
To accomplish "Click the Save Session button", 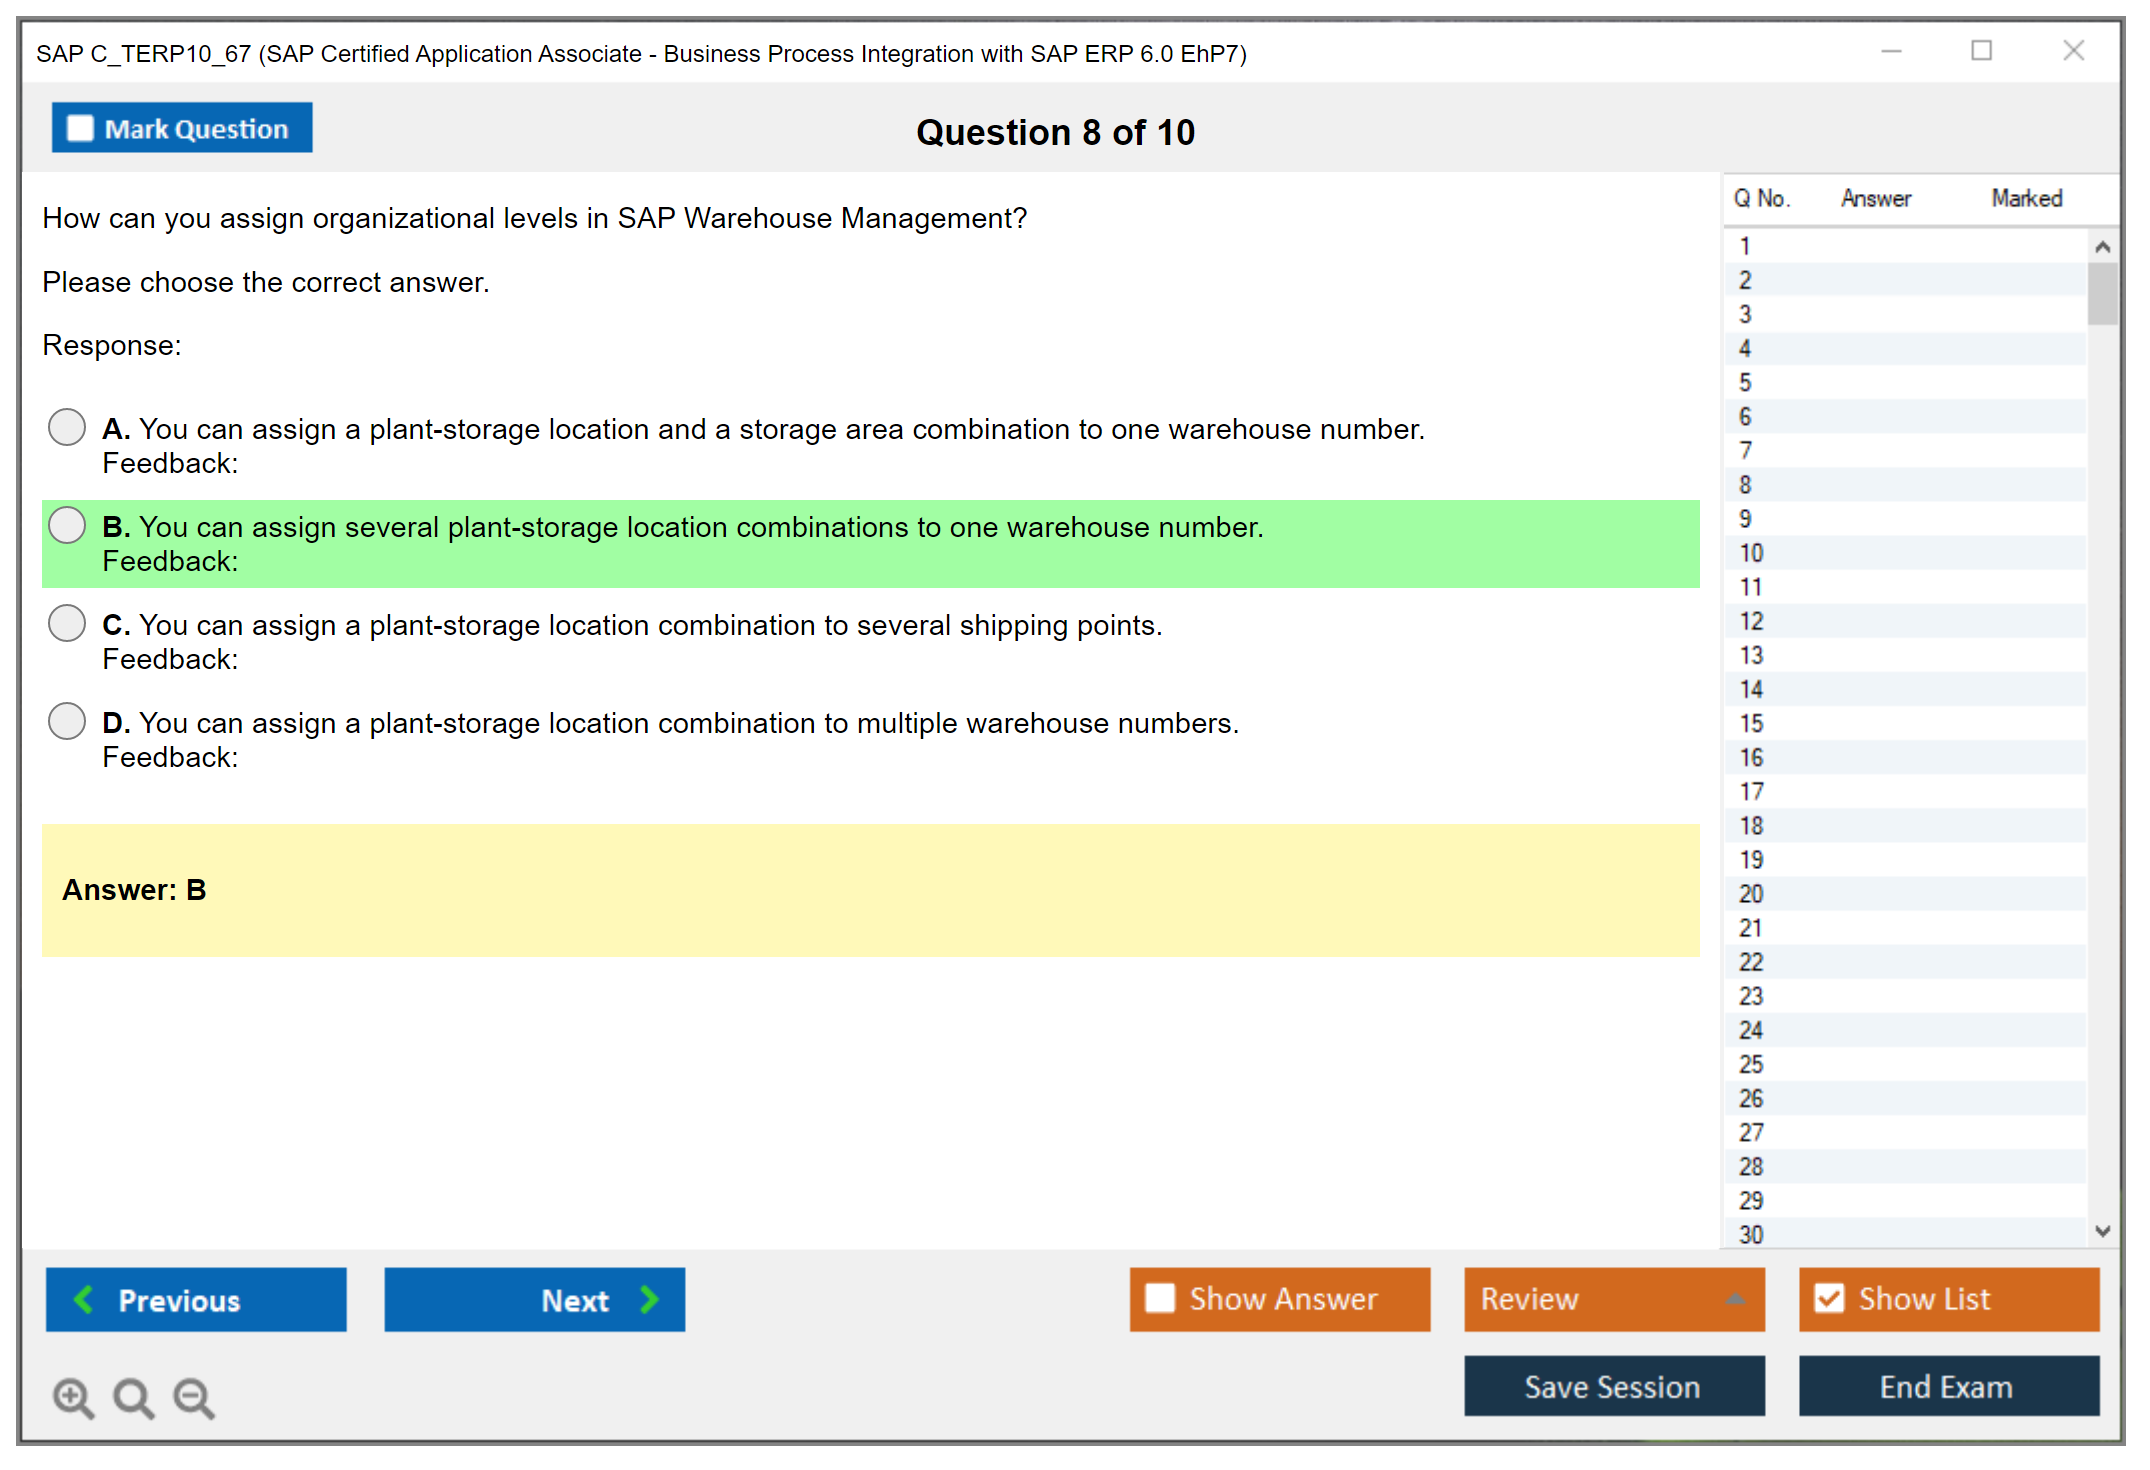I will [x=1613, y=1386].
